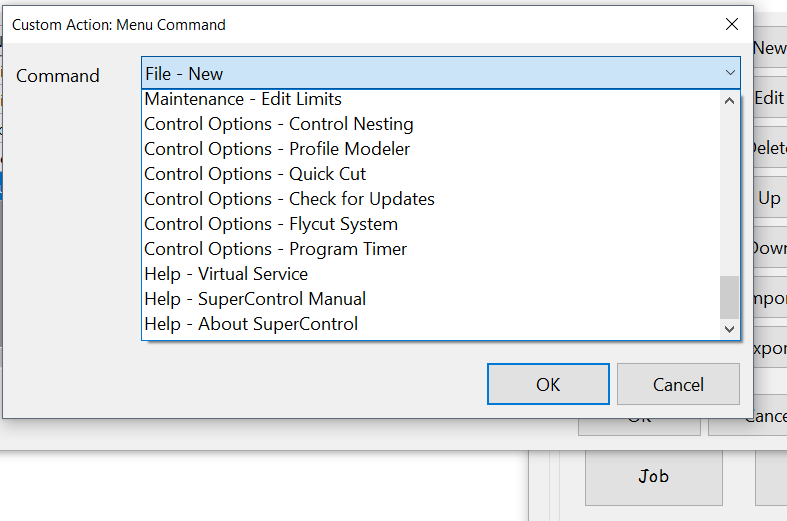Select Control Options - Profile Modeler entry
The width and height of the screenshot is (787, 521).
tap(431, 149)
